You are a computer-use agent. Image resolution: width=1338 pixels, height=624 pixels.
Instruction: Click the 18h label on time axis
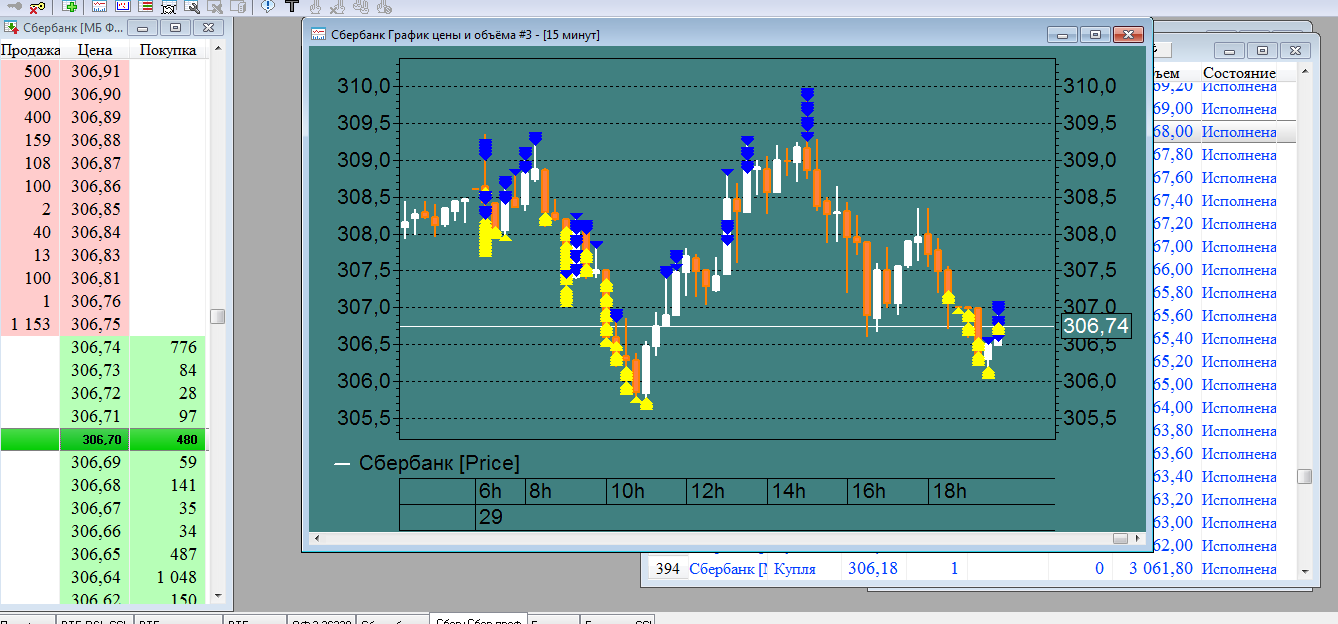coord(949,491)
